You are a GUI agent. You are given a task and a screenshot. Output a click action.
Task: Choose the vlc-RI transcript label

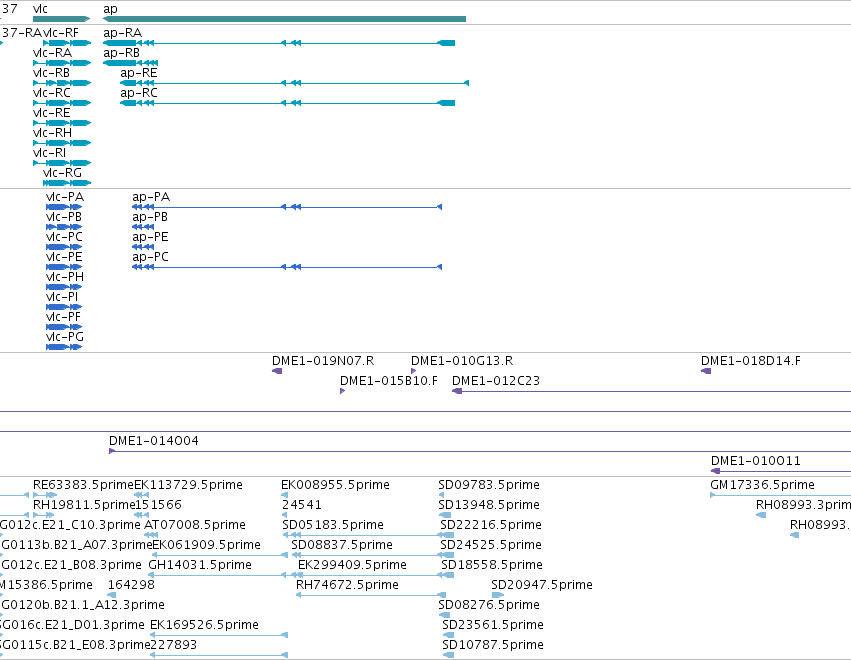coord(49,153)
